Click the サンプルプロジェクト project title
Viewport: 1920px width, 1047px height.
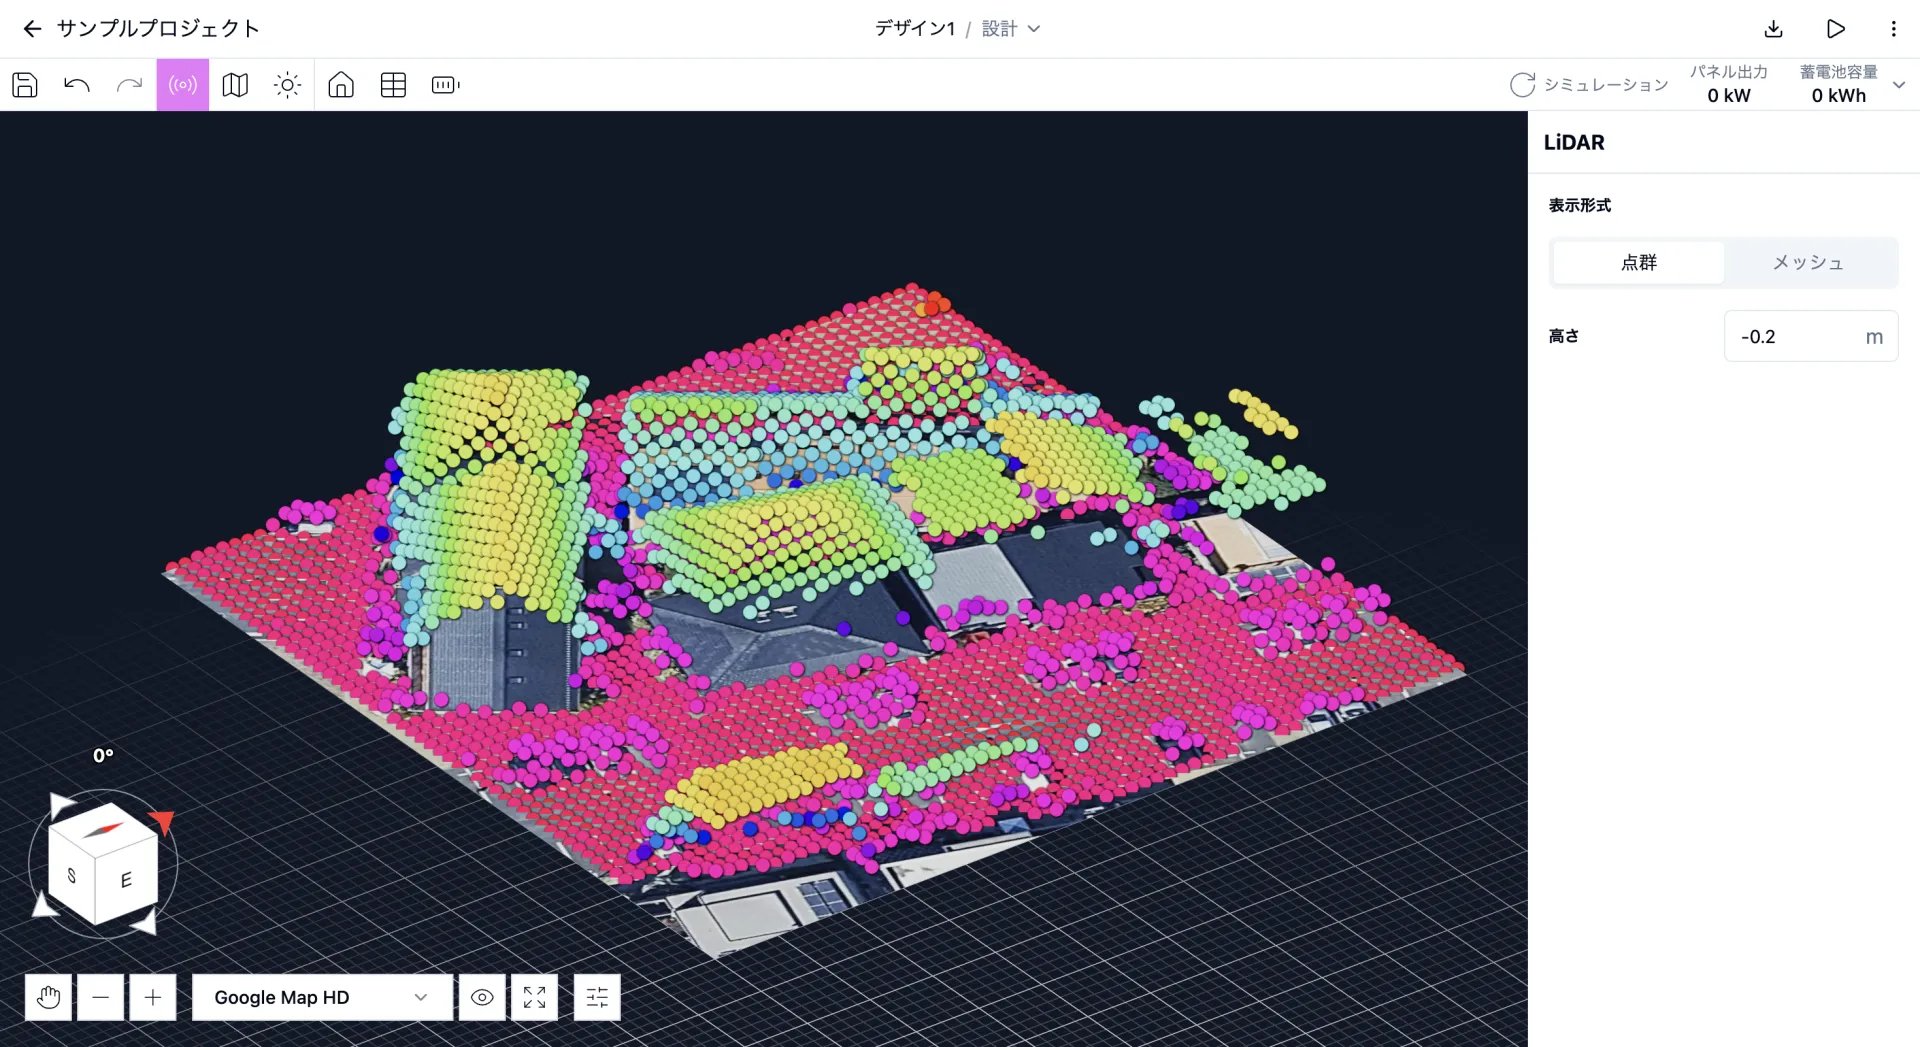(x=158, y=29)
